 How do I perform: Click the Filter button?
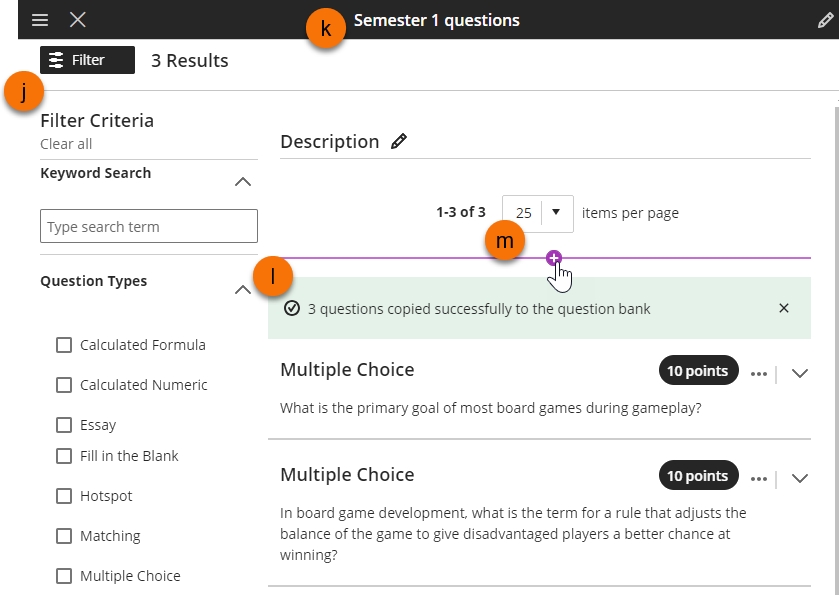click(x=87, y=60)
